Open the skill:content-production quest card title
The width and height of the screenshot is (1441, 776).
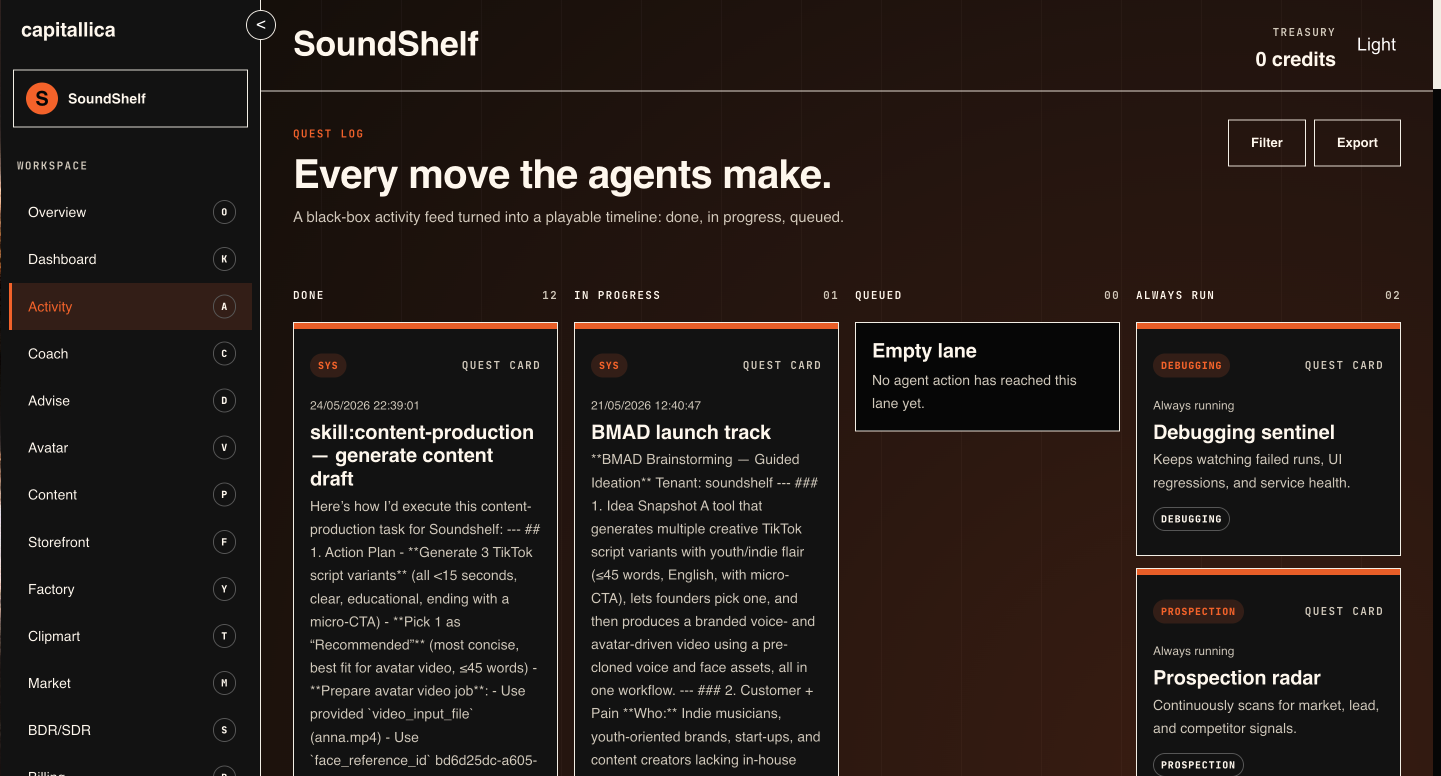click(422, 455)
